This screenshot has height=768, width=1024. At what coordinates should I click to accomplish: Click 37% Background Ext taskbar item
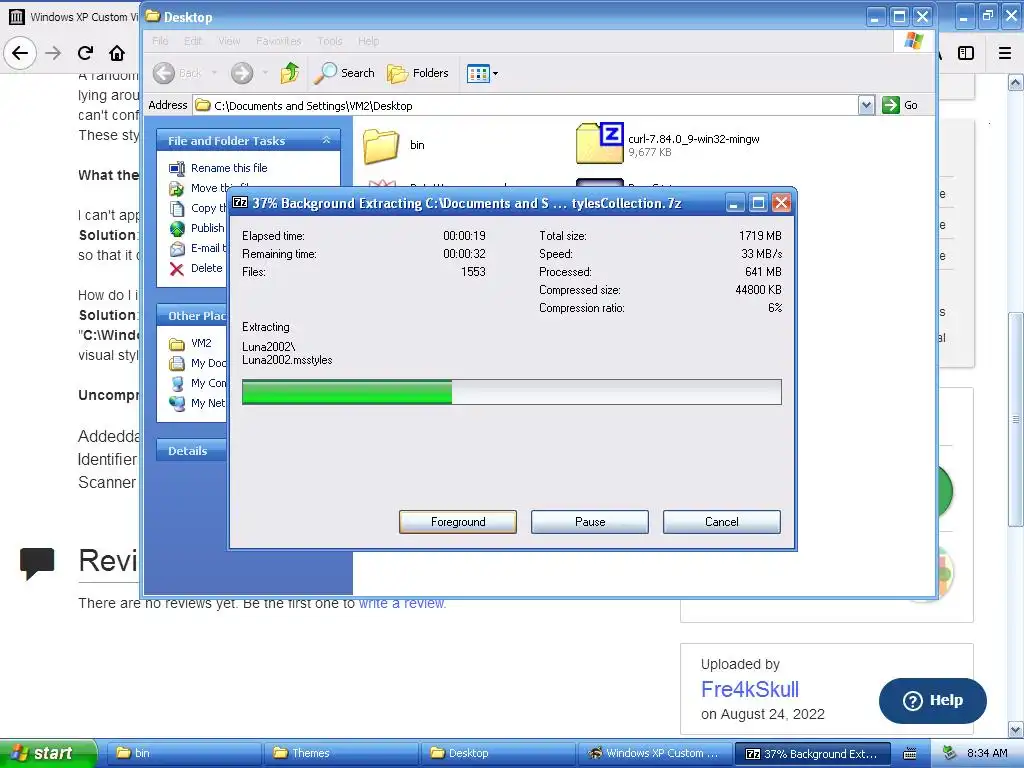point(812,753)
